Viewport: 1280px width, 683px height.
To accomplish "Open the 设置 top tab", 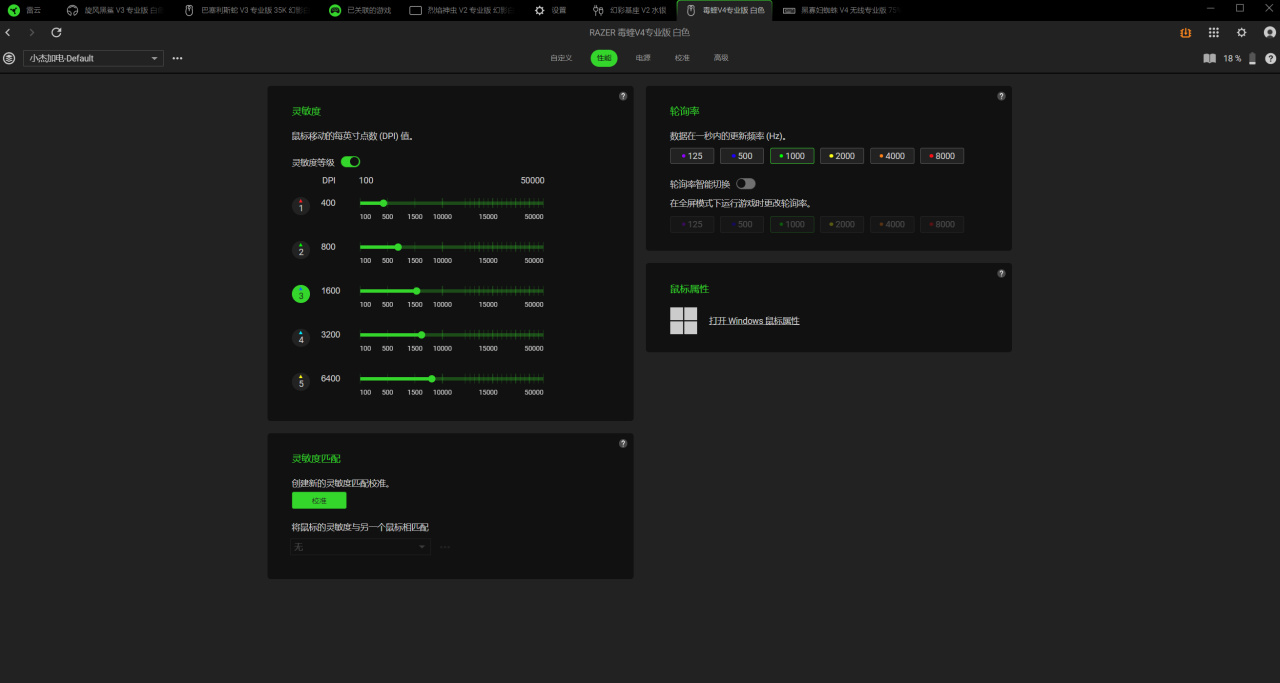I will (x=551, y=10).
